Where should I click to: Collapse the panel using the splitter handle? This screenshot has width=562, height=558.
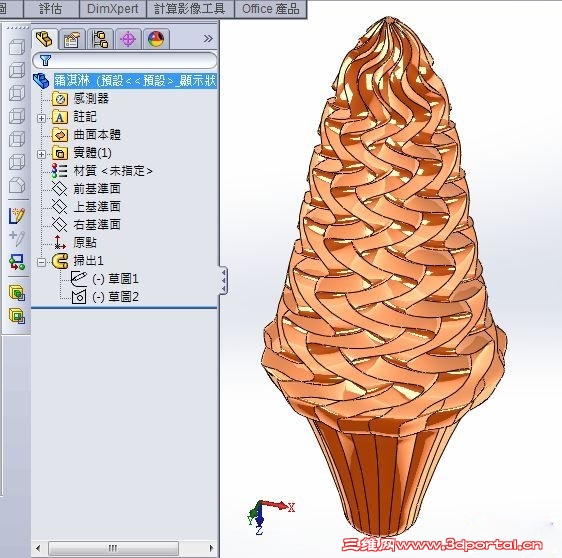click(x=223, y=281)
